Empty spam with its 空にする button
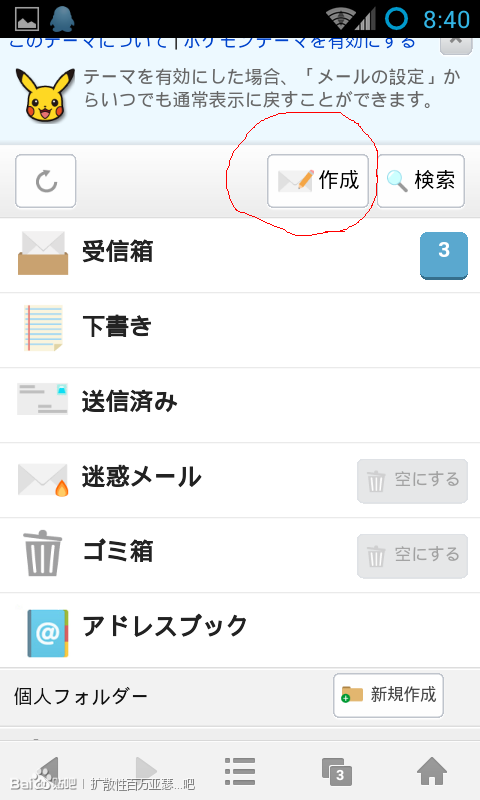The width and height of the screenshot is (480, 800). tap(412, 481)
